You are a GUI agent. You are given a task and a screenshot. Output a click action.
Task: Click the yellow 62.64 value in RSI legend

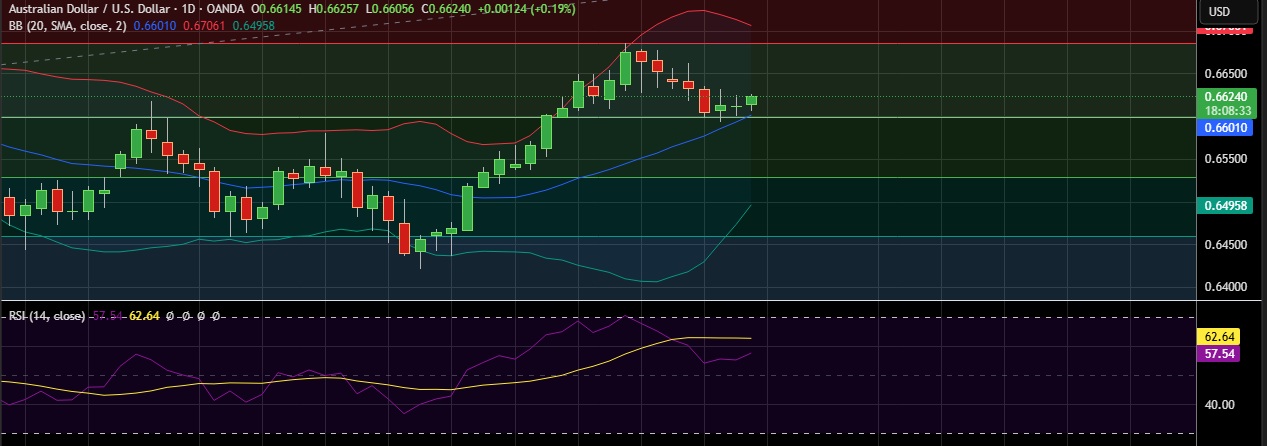click(145, 315)
